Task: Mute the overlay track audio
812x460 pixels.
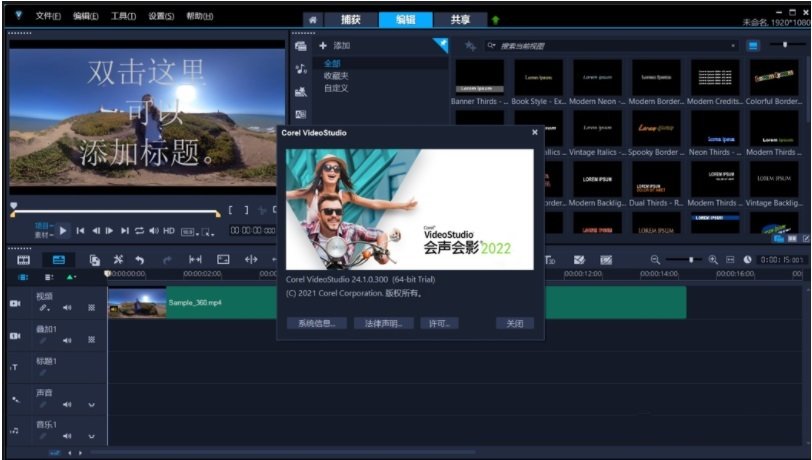Action: click(x=67, y=340)
